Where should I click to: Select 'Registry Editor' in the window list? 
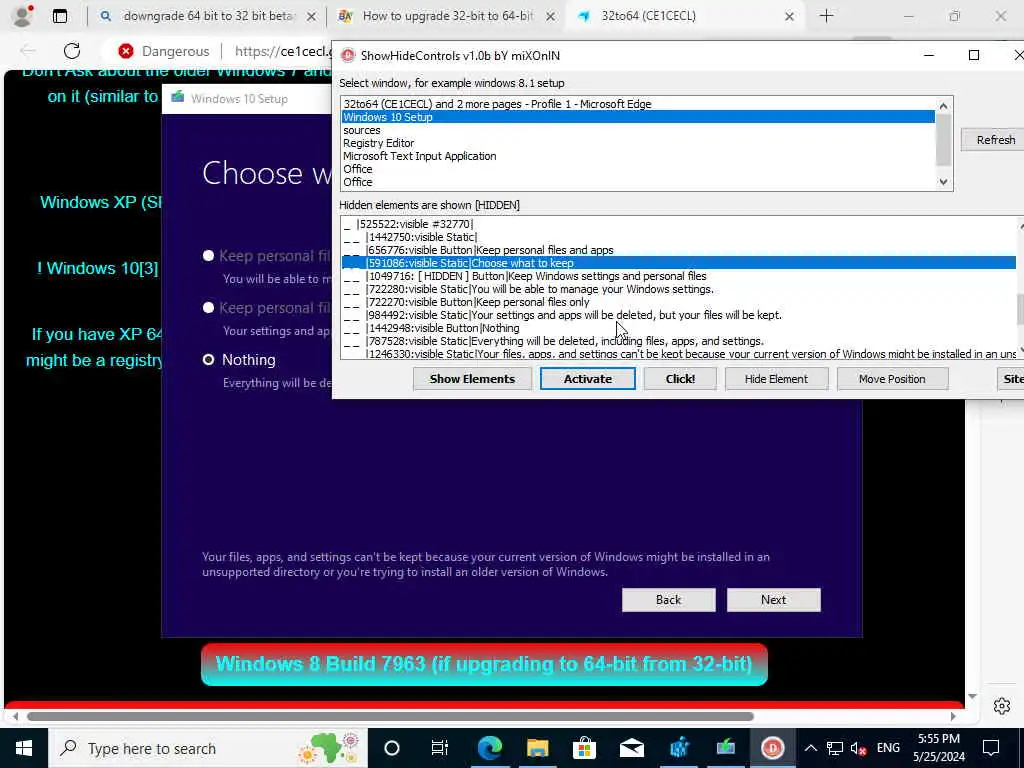coord(638,143)
